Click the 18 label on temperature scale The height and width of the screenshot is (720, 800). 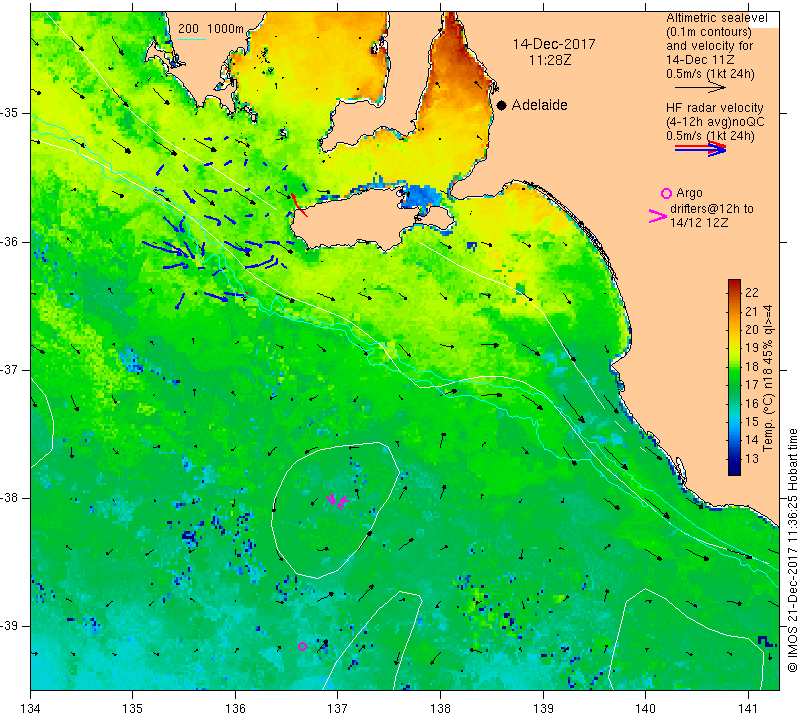[x=752, y=366]
